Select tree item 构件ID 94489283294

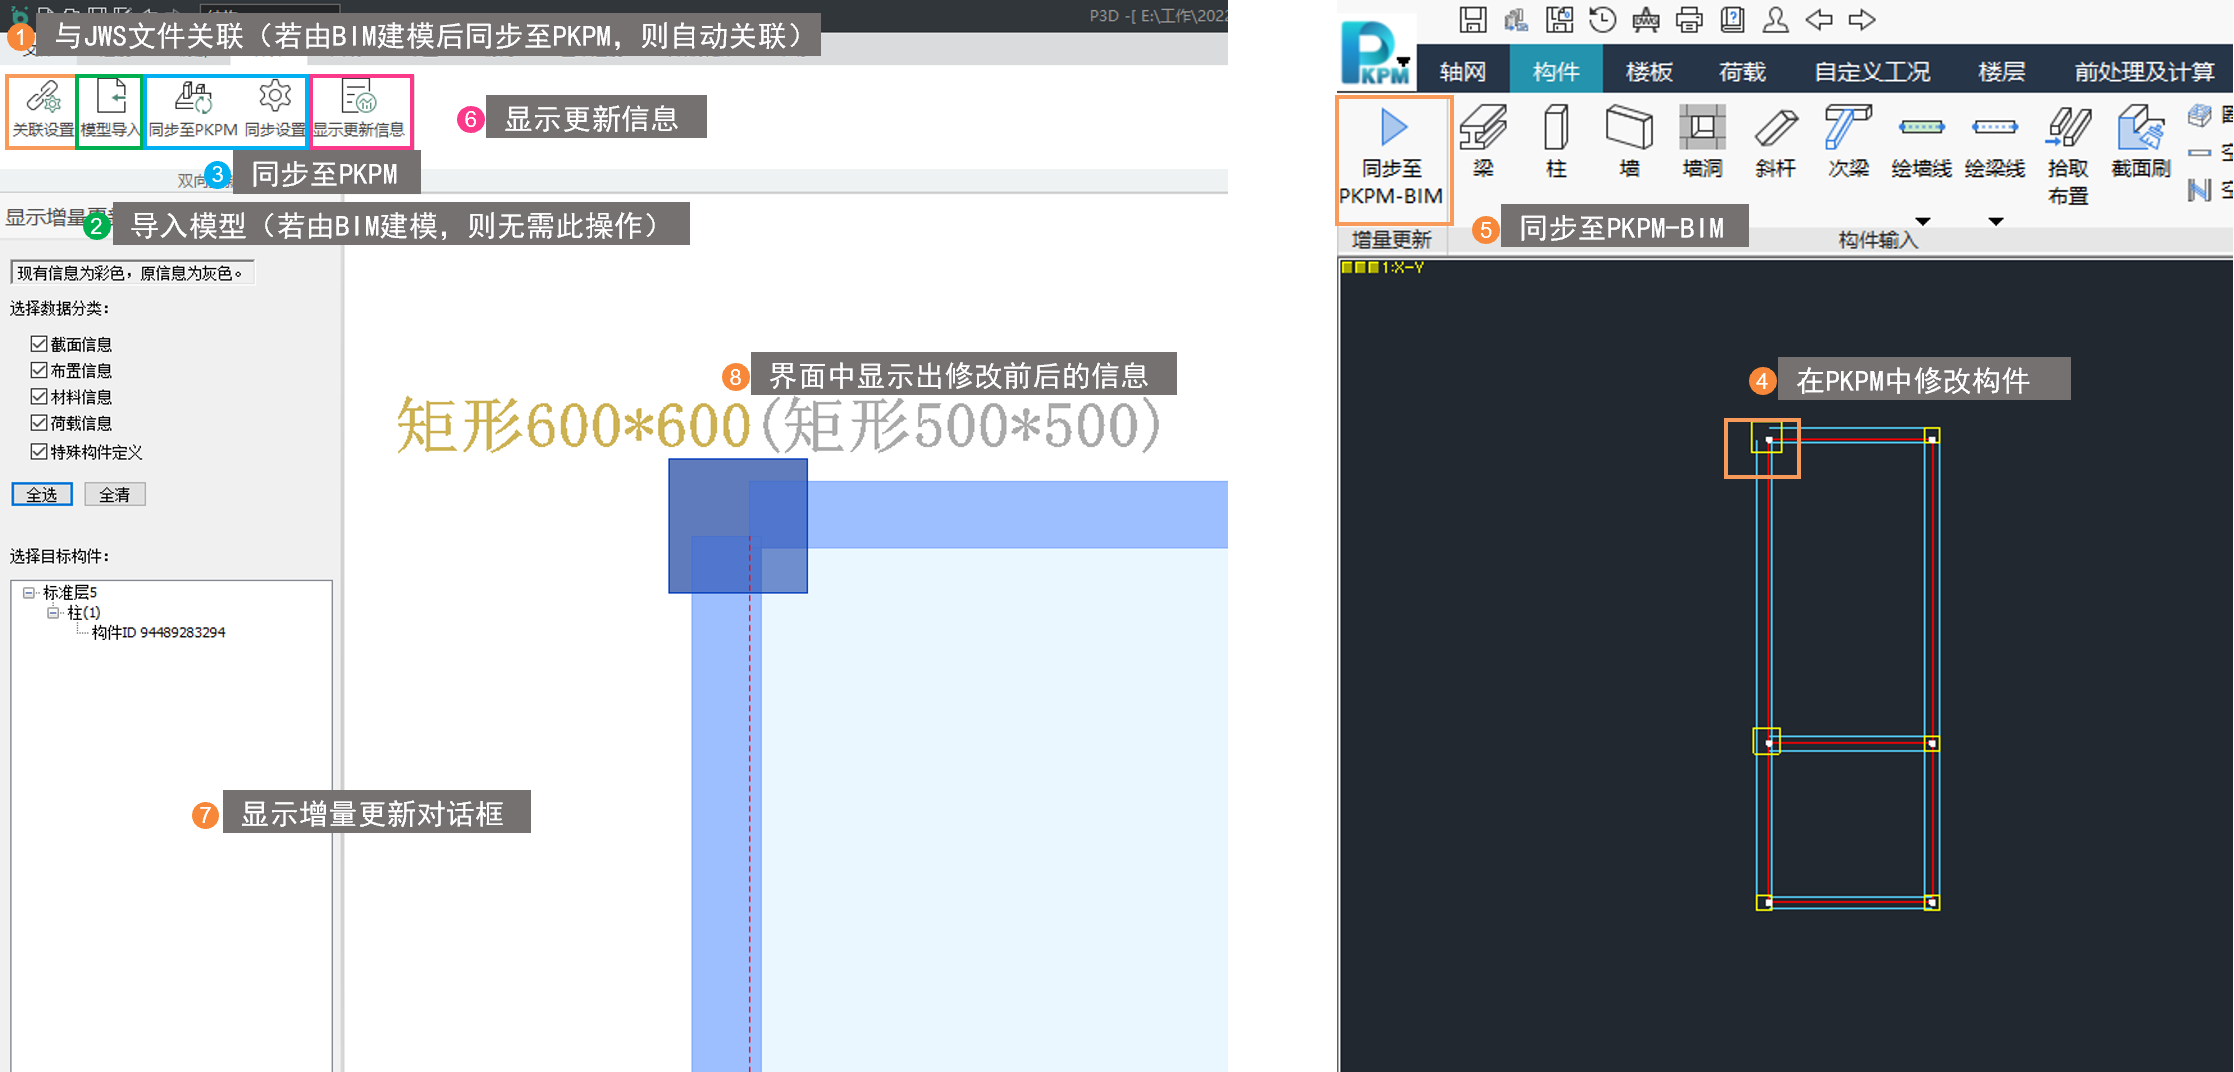pyautogui.click(x=158, y=633)
